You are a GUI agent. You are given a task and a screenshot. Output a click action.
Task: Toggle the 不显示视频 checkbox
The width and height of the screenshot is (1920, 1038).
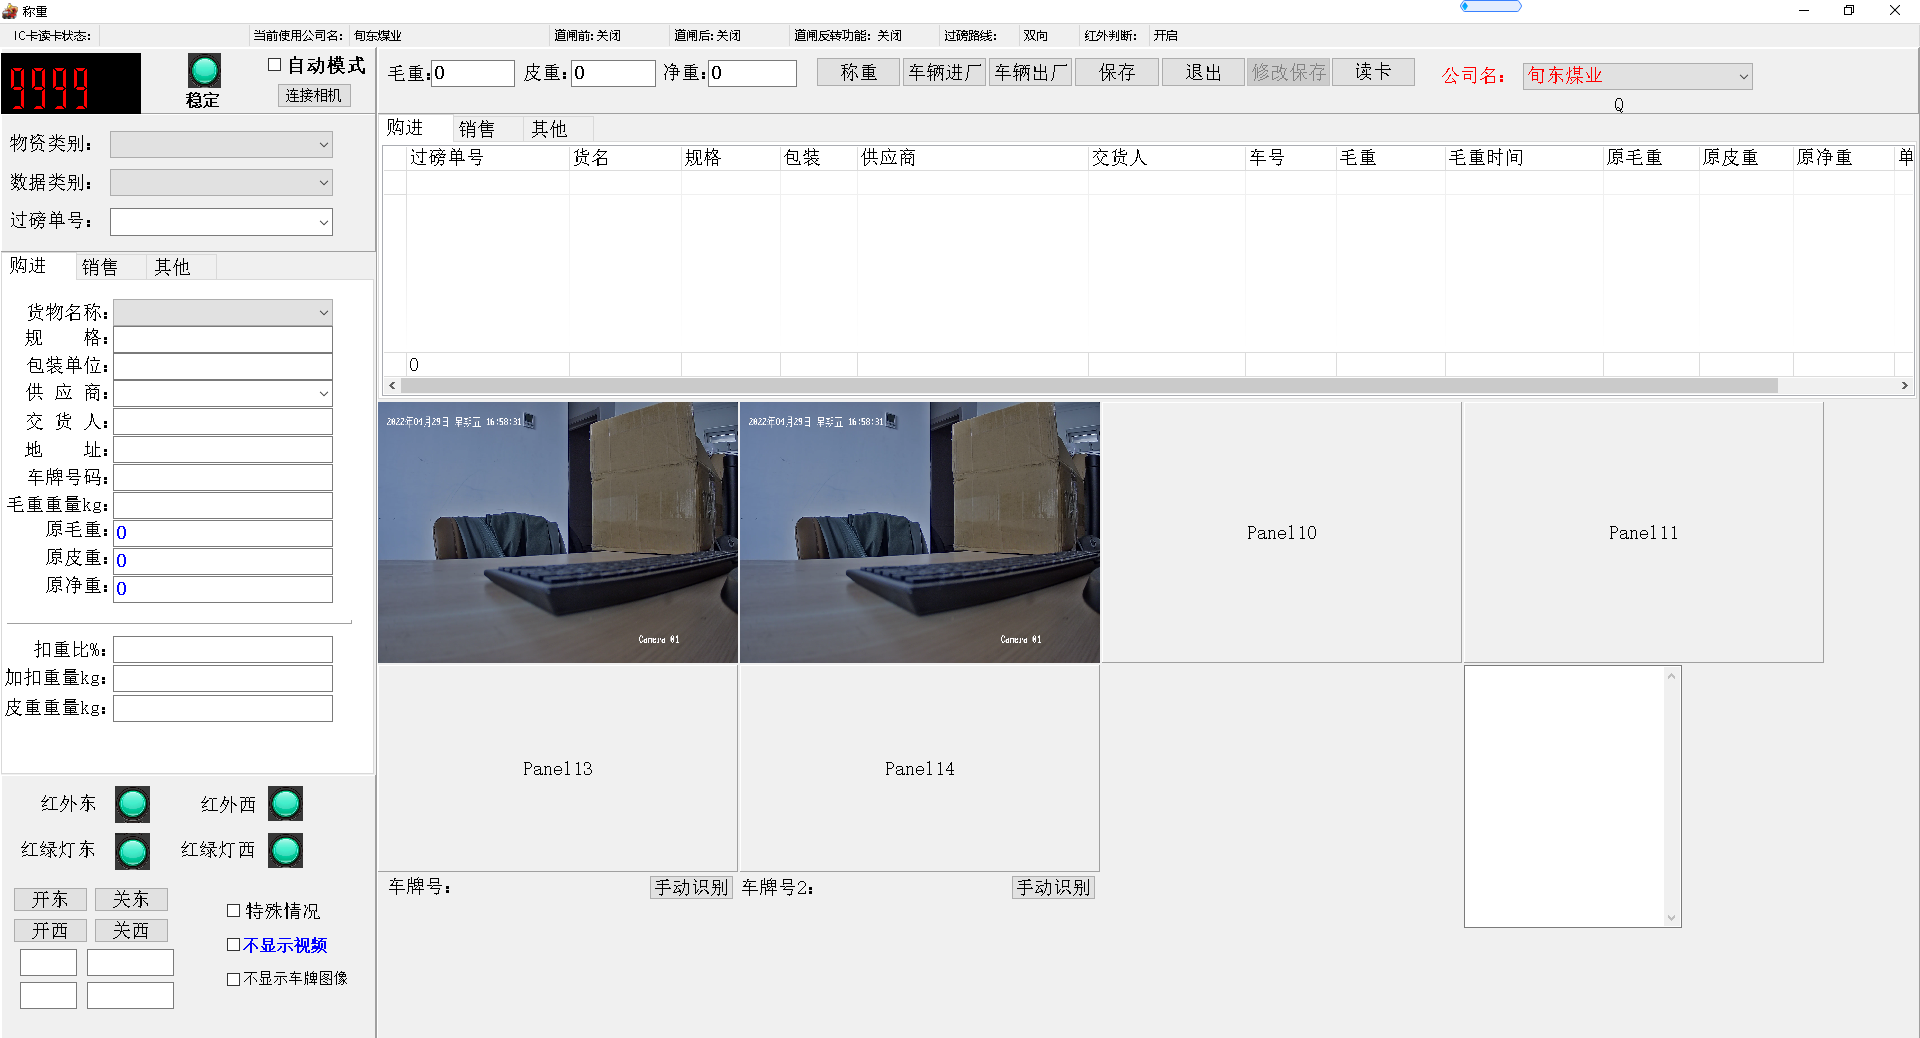[x=234, y=945]
